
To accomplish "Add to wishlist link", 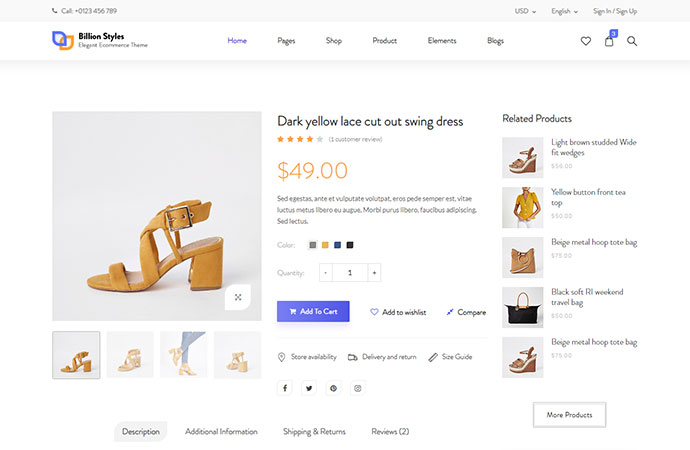I will pos(398,312).
